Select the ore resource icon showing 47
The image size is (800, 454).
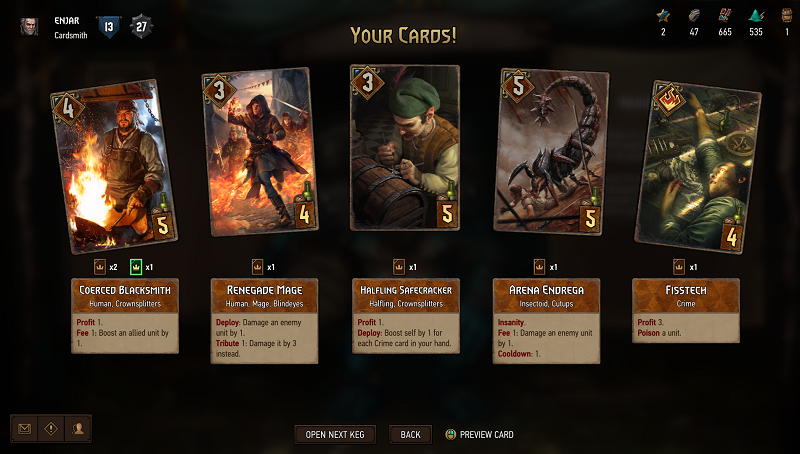click(694, 16)
